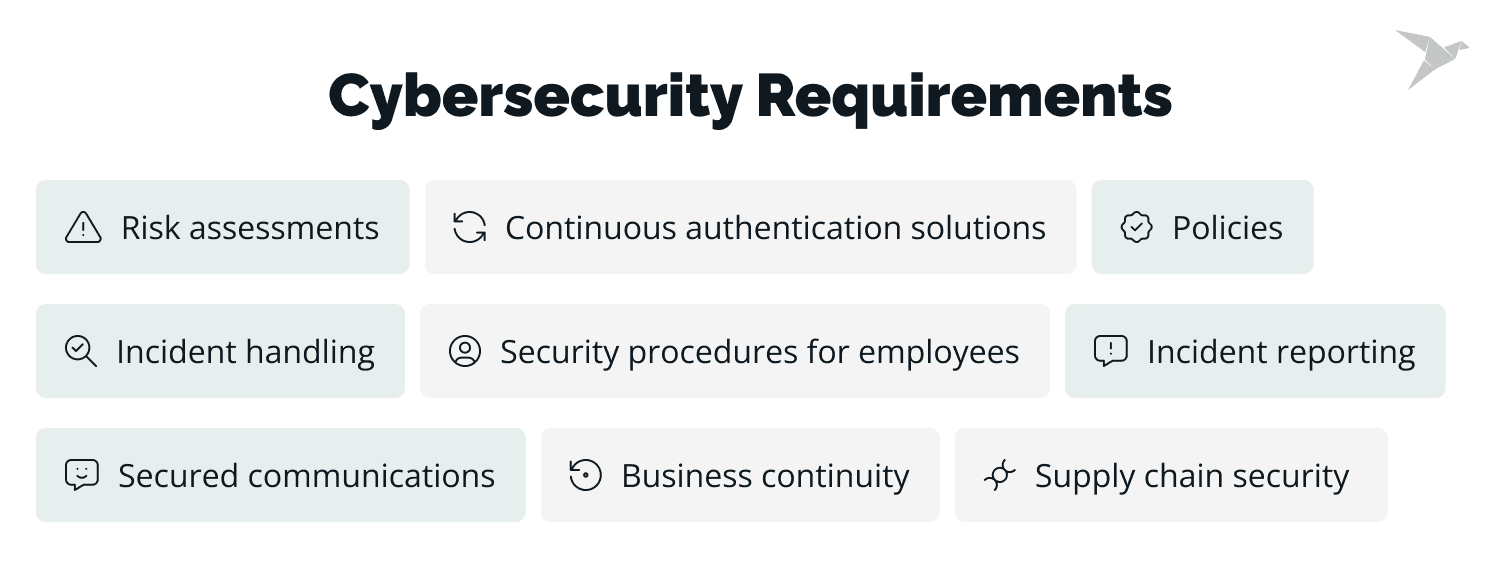Click the gray bird logo
The height and width of the screenshot is (580, 1500).
pyautogui.click(x=1430, y=57)
